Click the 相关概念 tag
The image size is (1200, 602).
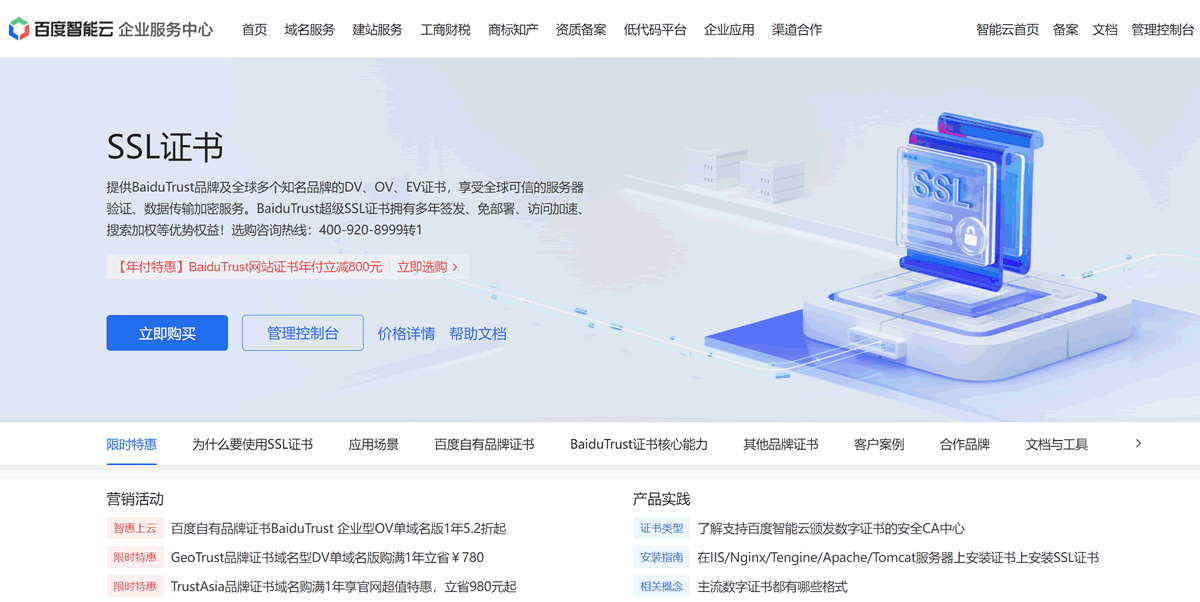pos(661,586)
